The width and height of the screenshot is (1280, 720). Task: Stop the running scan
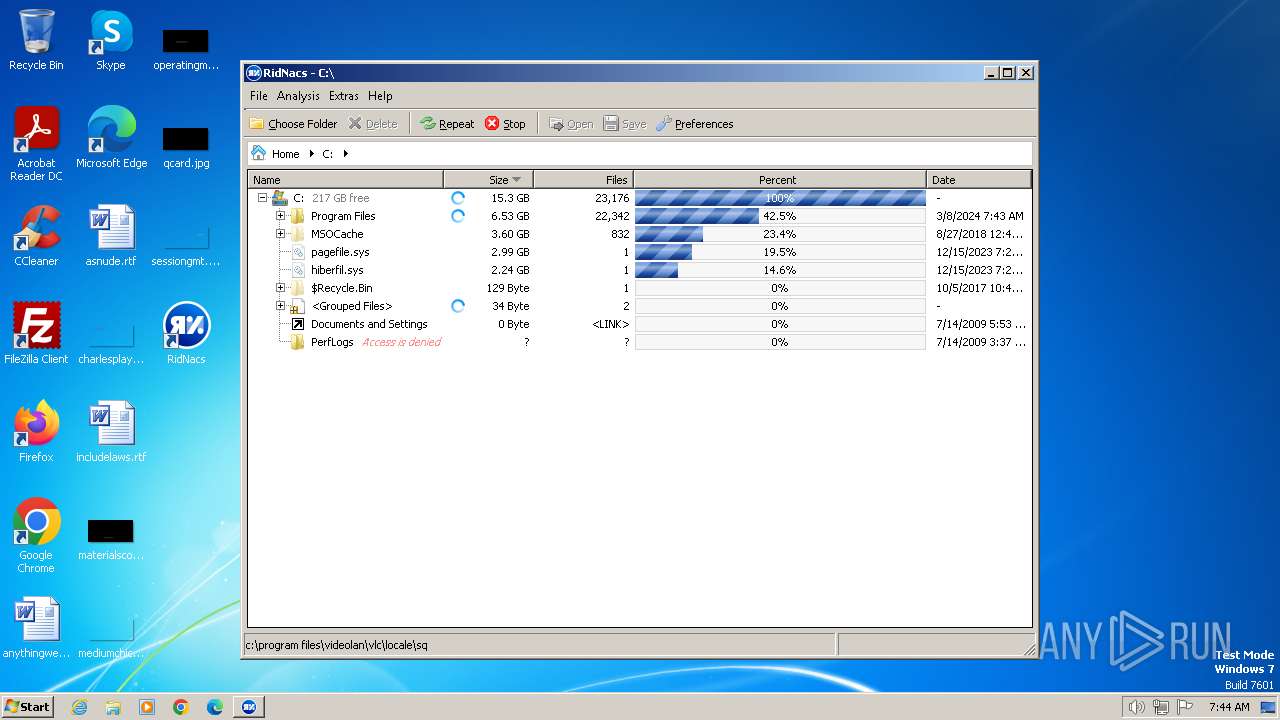pyautogui.click(x=505, y=124)
